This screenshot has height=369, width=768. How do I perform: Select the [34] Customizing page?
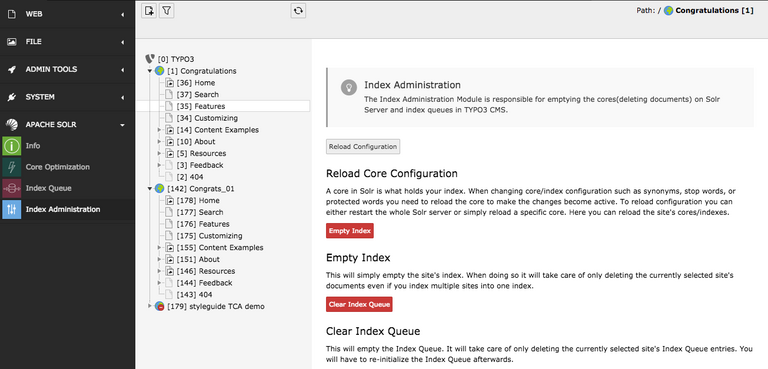click(207, 118)
